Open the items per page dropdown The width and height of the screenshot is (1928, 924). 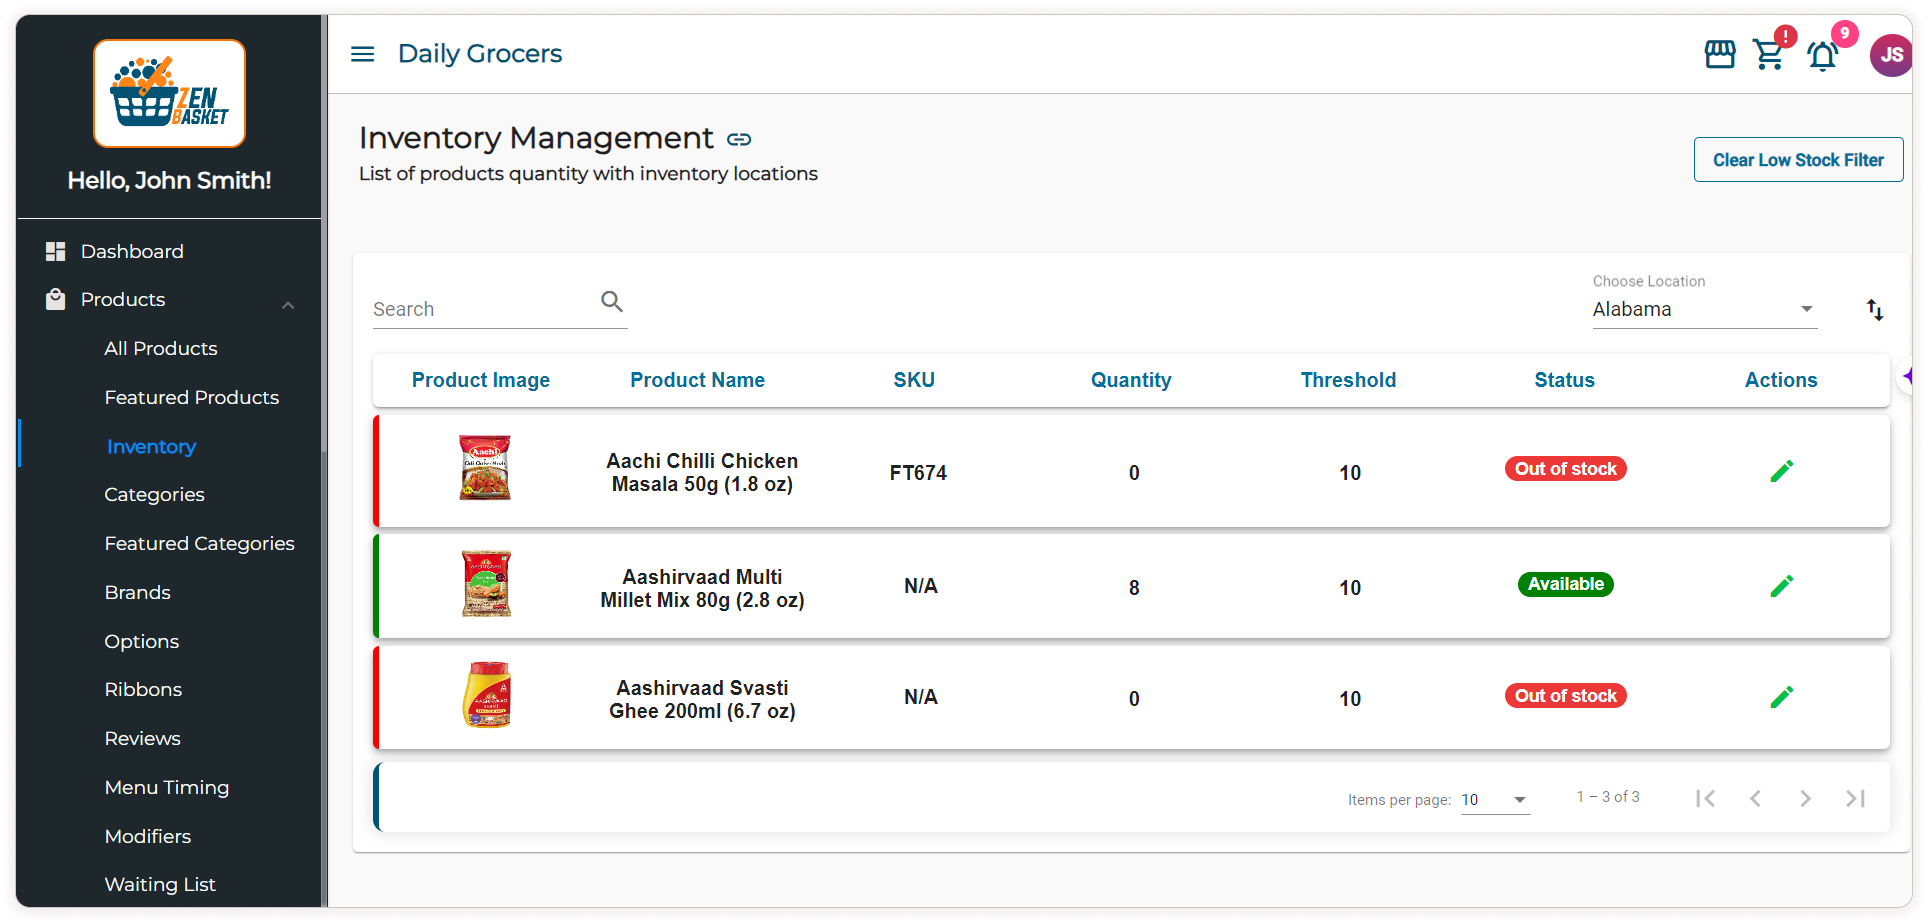(x=1495, y=800)
